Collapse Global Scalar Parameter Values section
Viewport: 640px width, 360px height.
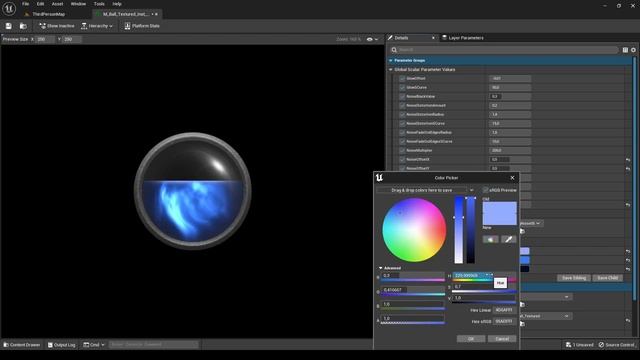pos(391,70)
